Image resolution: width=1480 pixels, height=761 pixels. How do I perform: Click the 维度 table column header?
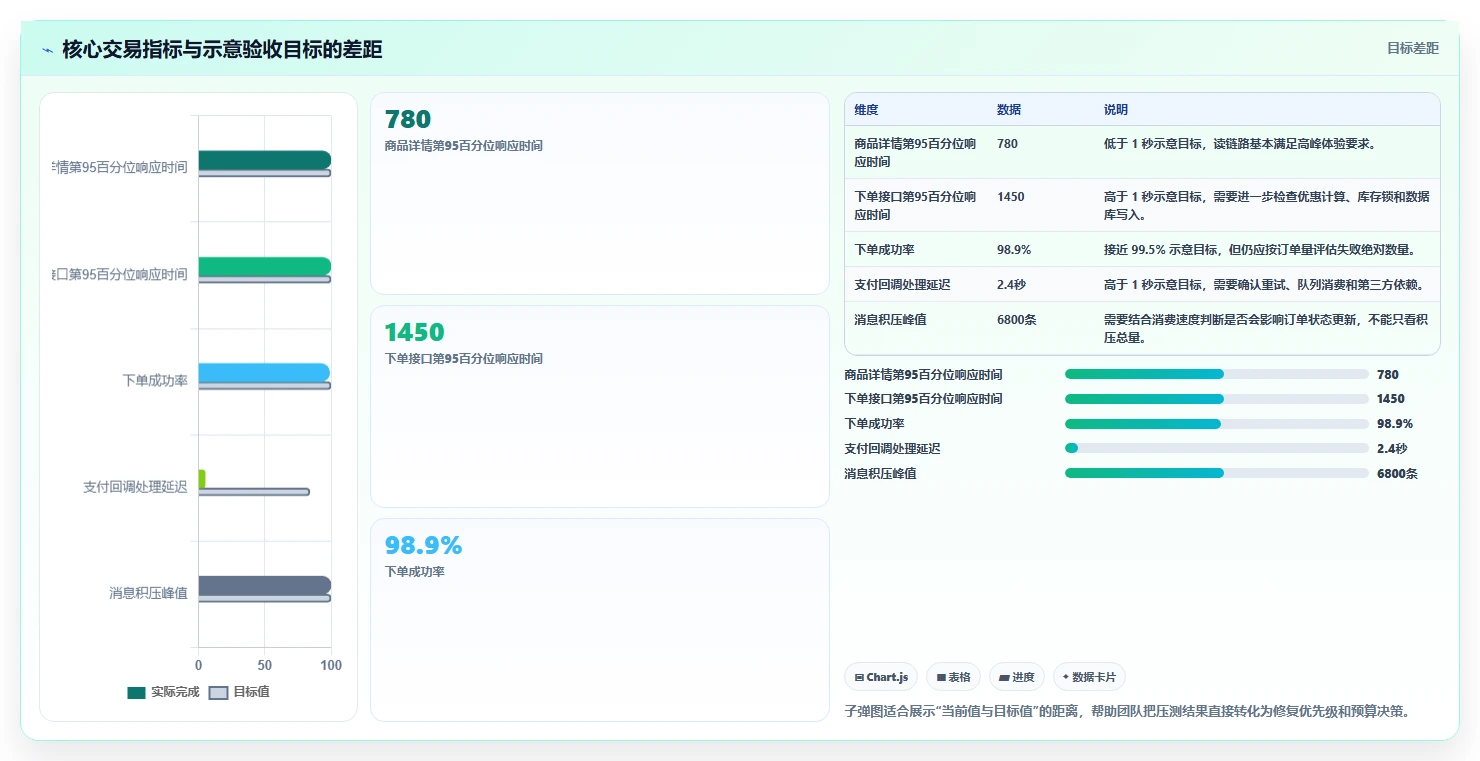[866, 110]
